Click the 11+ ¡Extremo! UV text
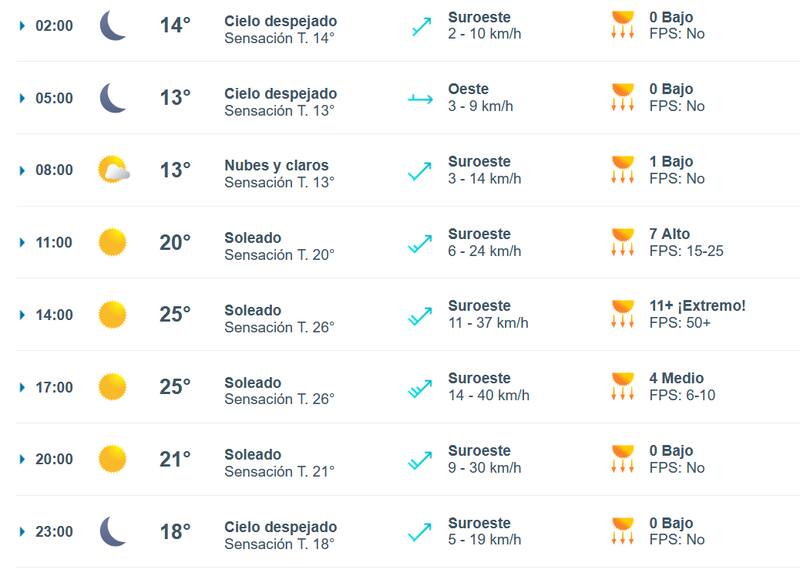 (x=697, y=306)
